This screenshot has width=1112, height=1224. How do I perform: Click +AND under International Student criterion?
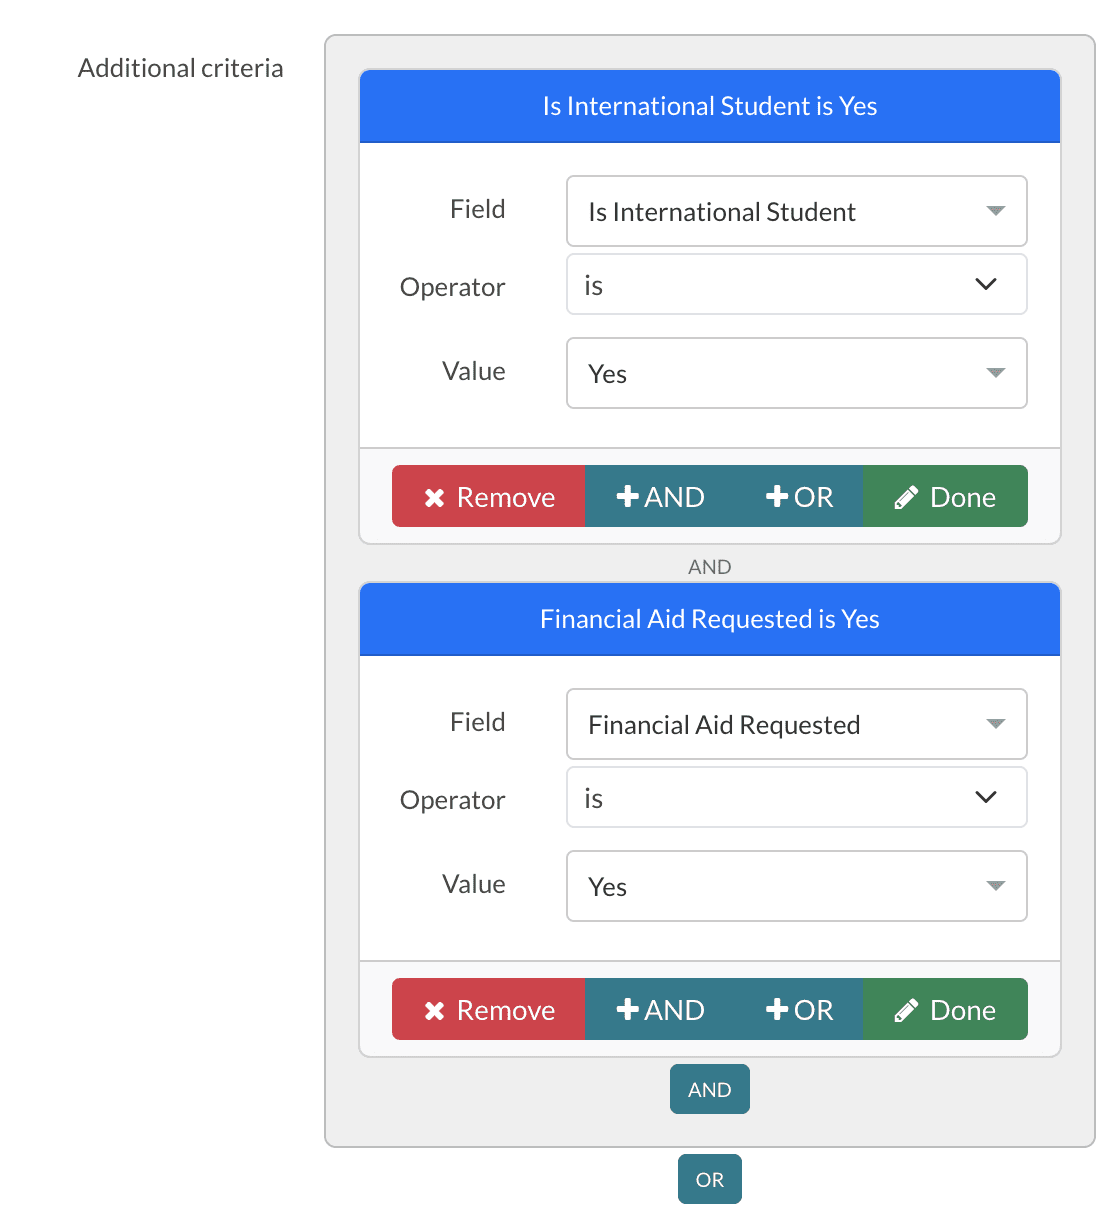tap(660, 497)
